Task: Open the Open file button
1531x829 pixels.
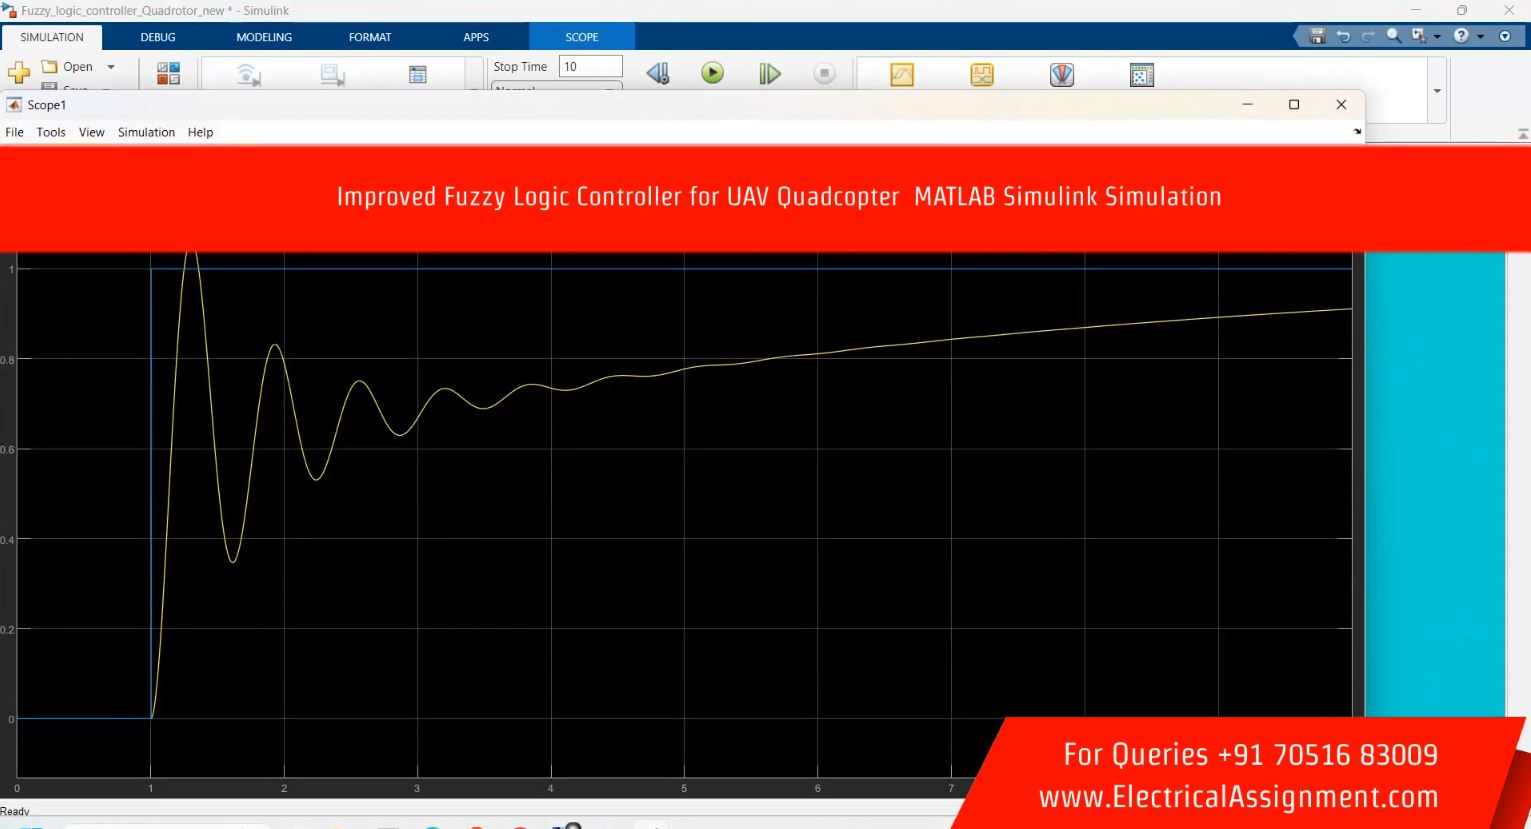Action: coord(68,67)
